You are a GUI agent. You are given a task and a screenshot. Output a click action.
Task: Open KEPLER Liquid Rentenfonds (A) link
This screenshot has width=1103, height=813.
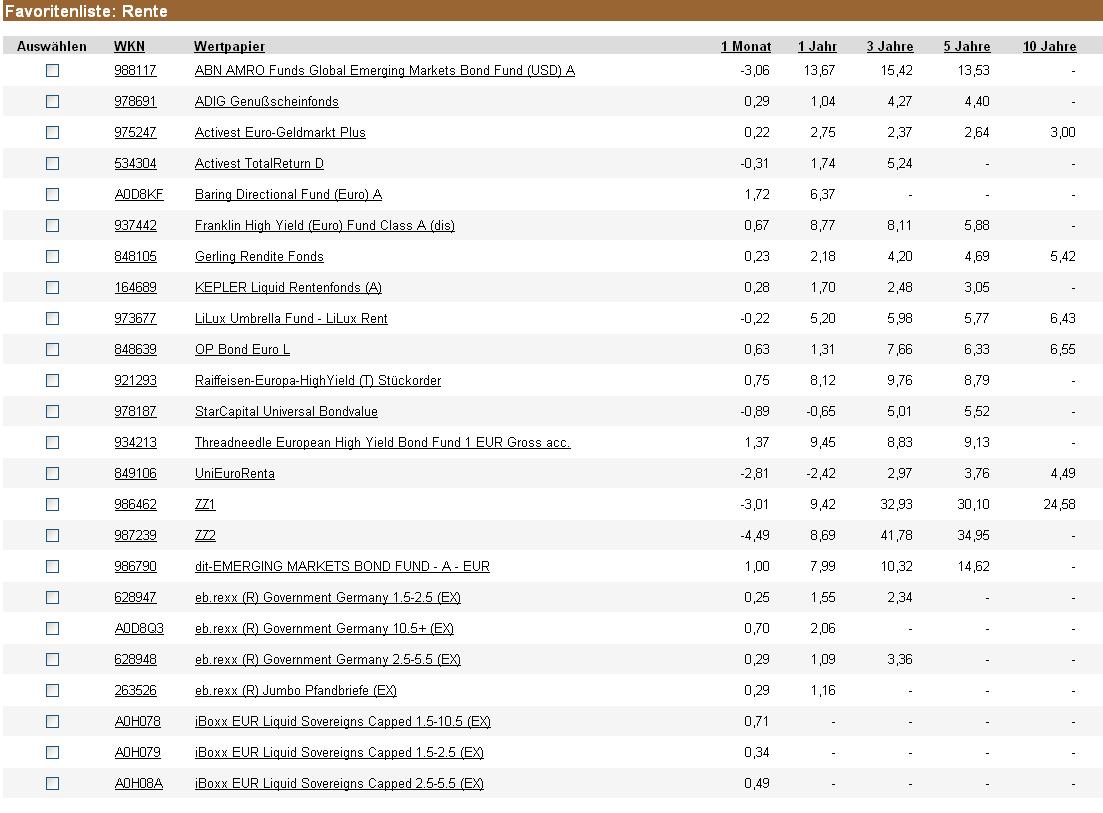(288, 287)
